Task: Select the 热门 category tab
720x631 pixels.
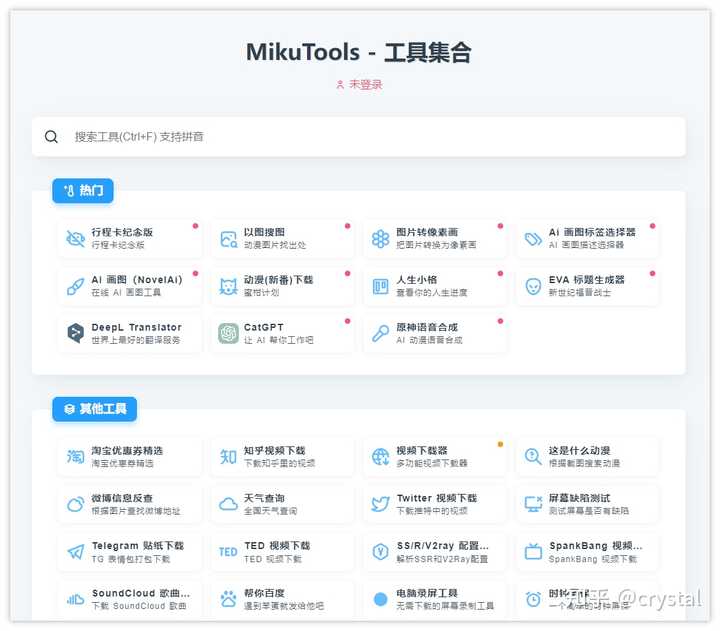Action: (x=83, y=191)
